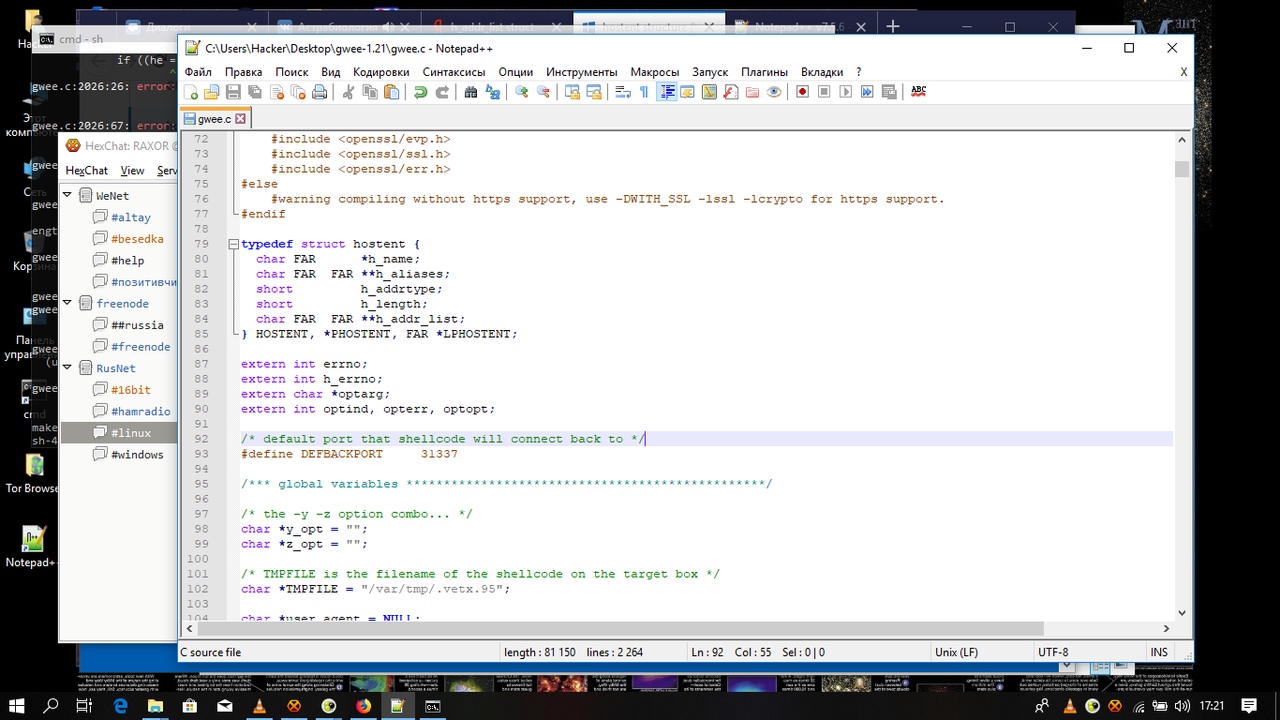Viewport: 1280px width, 720px height.
Task: Click the Close document toolbar icon
Action: click(276, 92)
